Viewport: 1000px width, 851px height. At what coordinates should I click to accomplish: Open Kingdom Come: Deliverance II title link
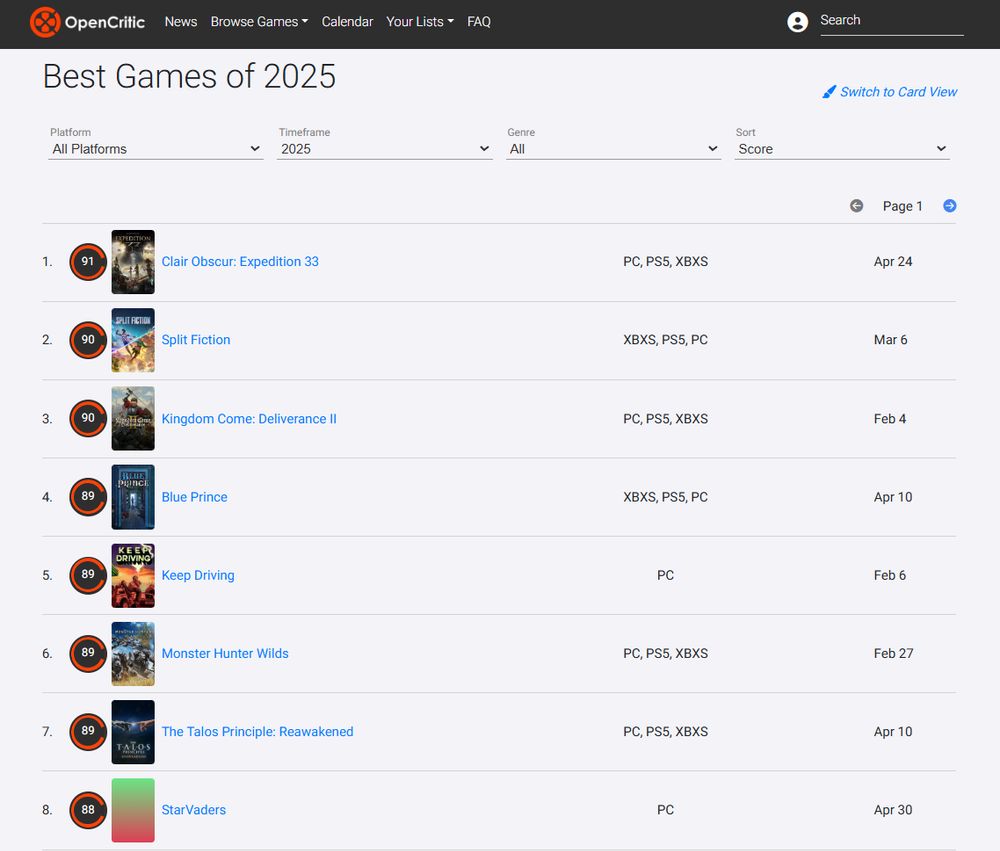249,418
